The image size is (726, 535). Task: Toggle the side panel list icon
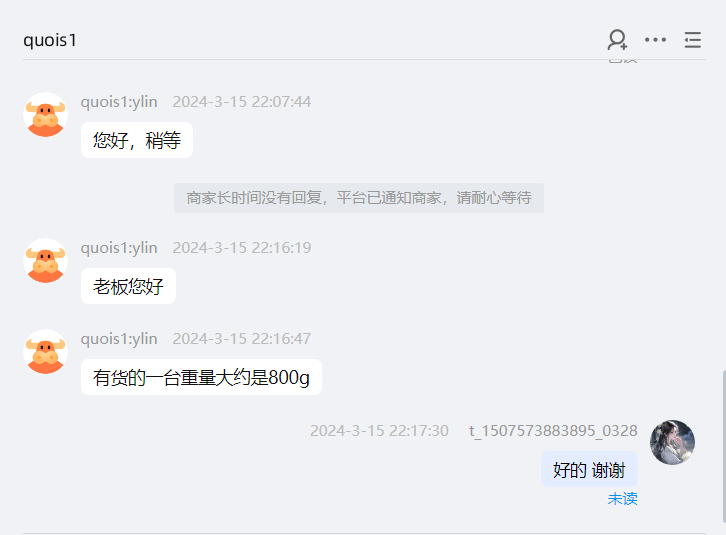click(693, 40)
